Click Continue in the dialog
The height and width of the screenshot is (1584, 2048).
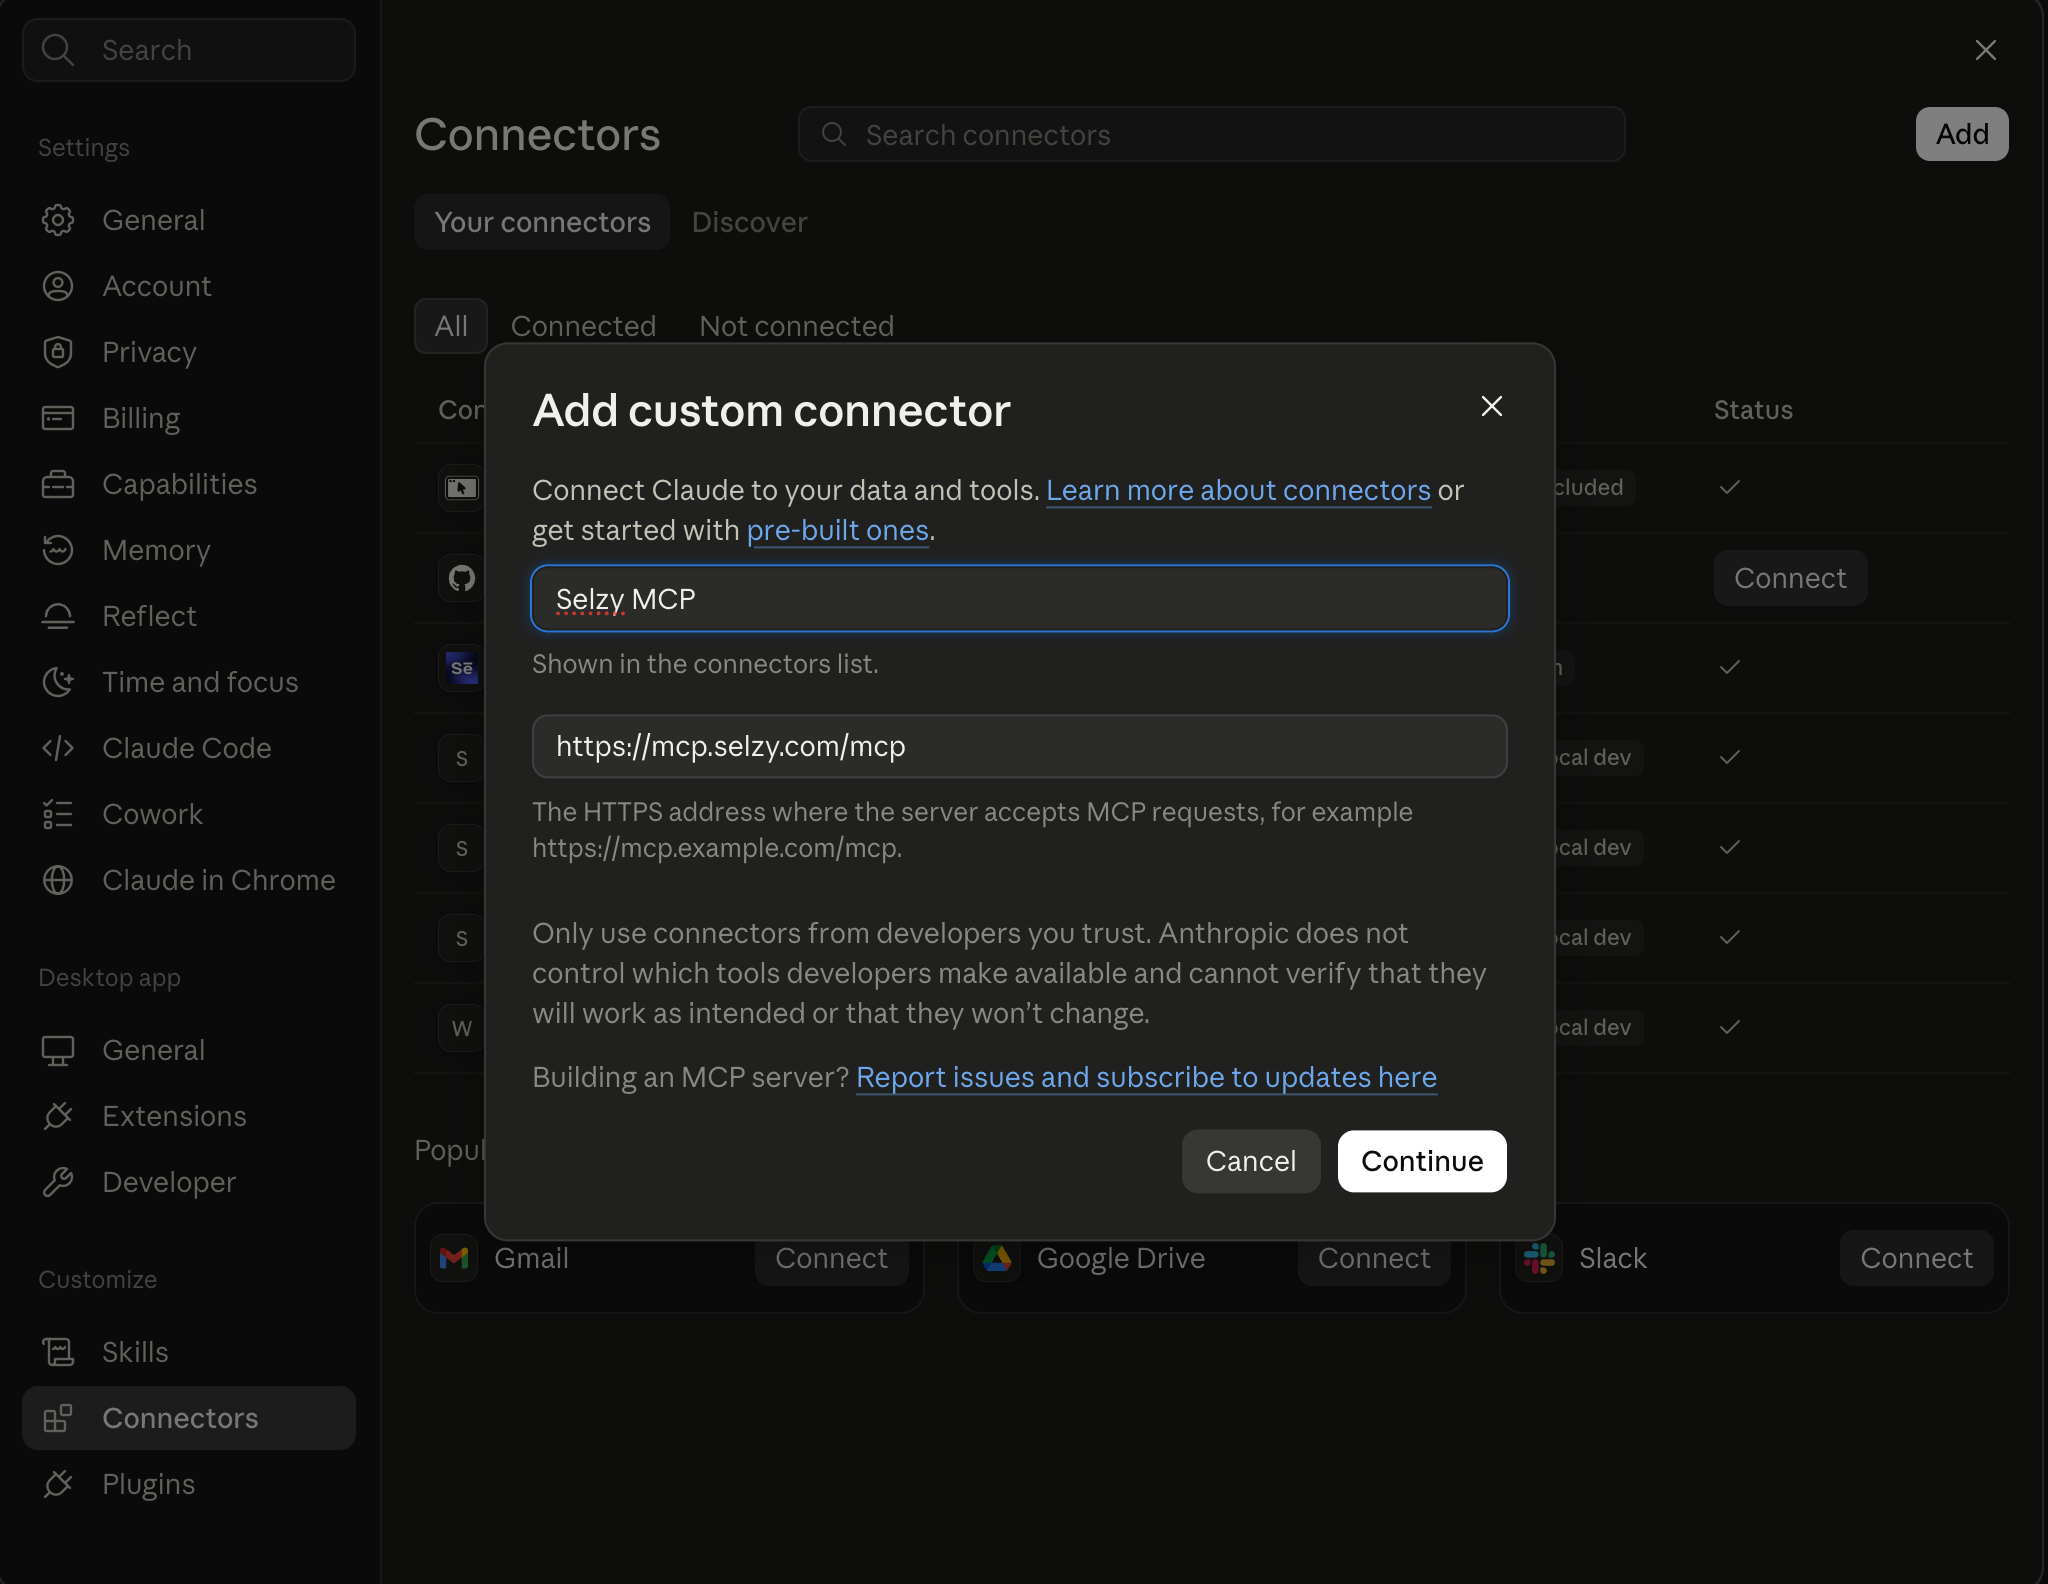[1422, 1161]
